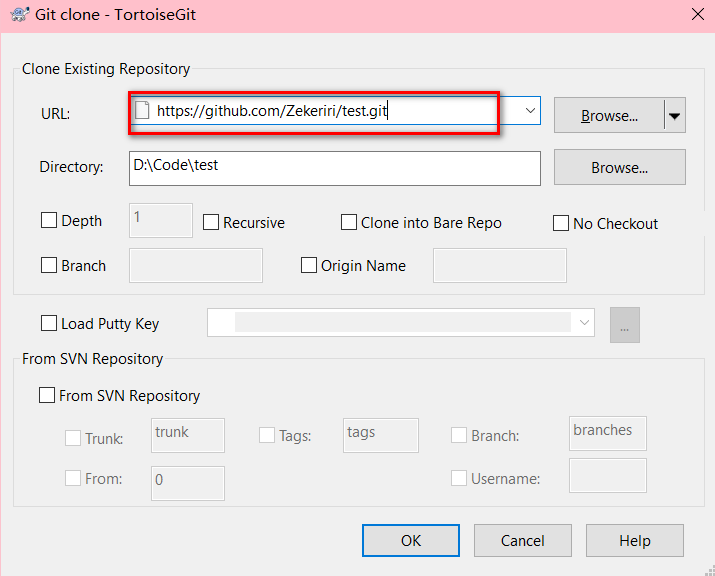Cancel the Git clone dialog
Image resolution: width=715 pixels, height=576 pixels.
[x=523, y=540]
